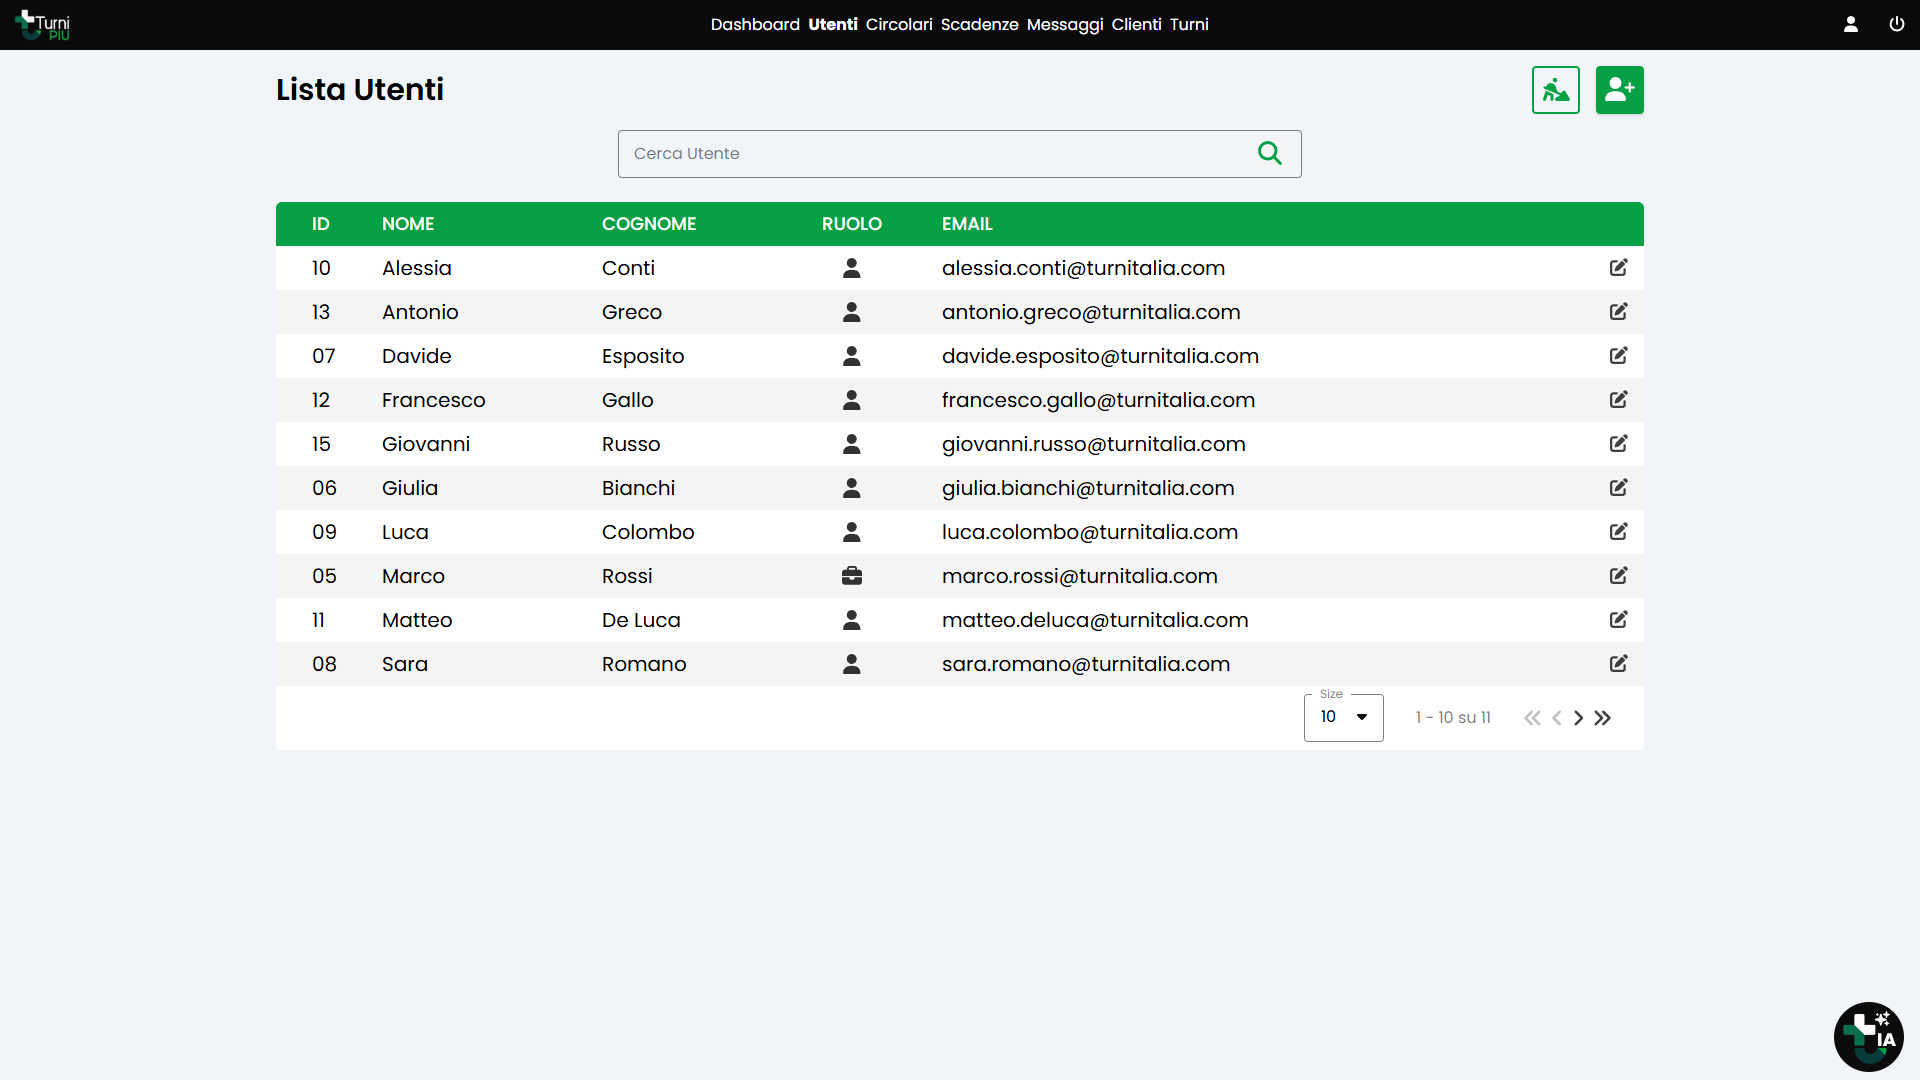The image size is (1920, 1080).
Task: Click the add user button
Action: 1620,90
